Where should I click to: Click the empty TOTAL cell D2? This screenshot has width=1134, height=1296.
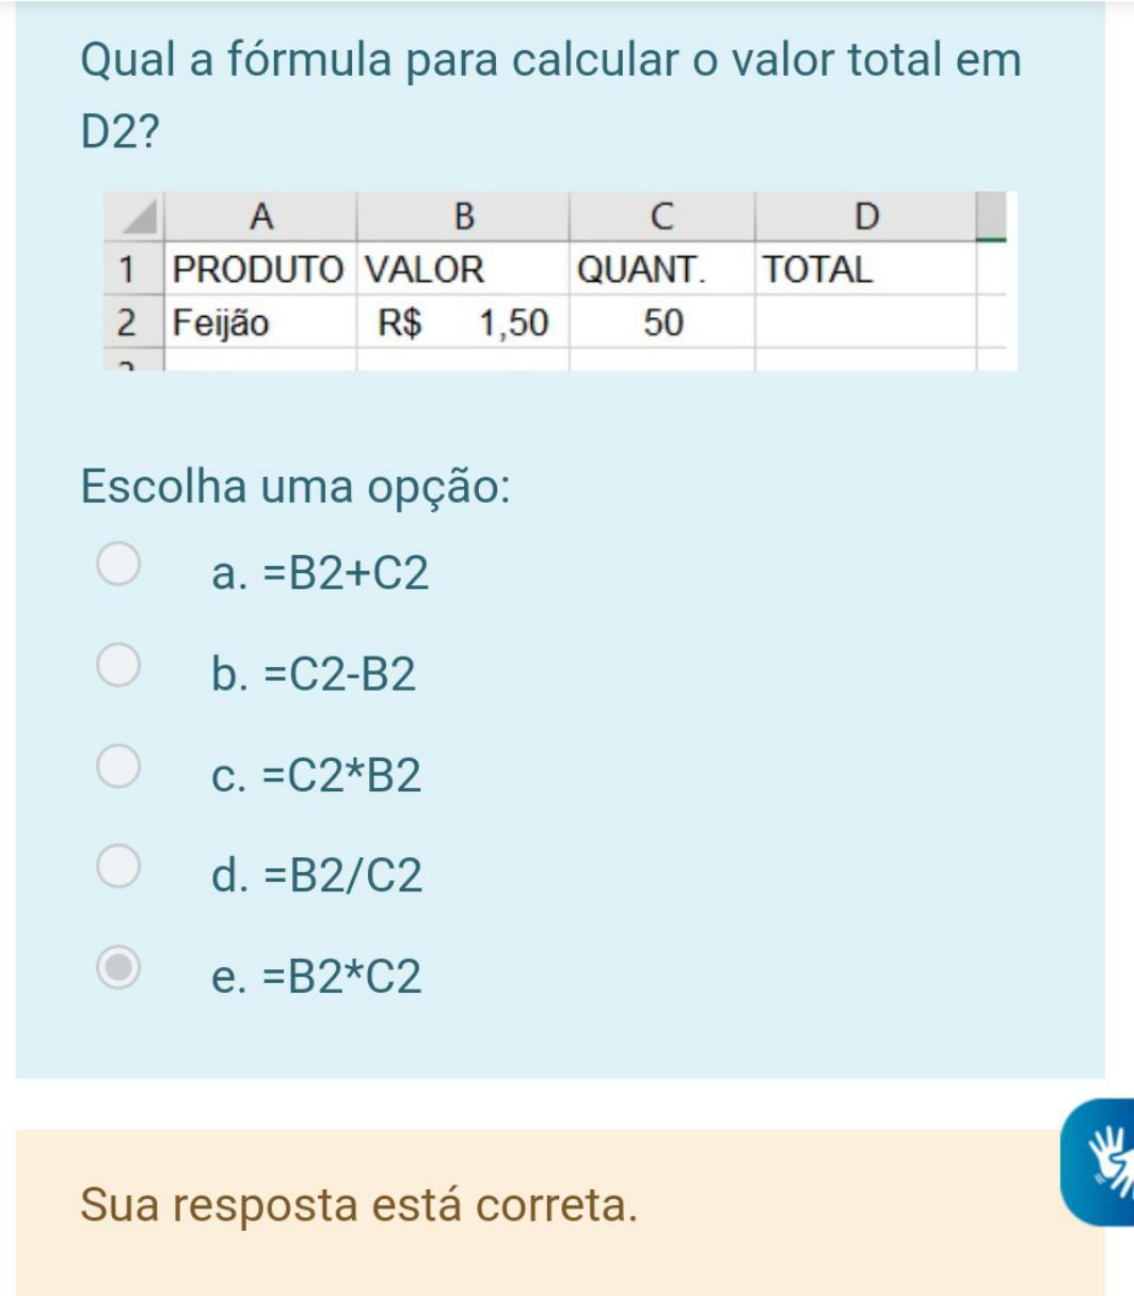tap(866, 323)
